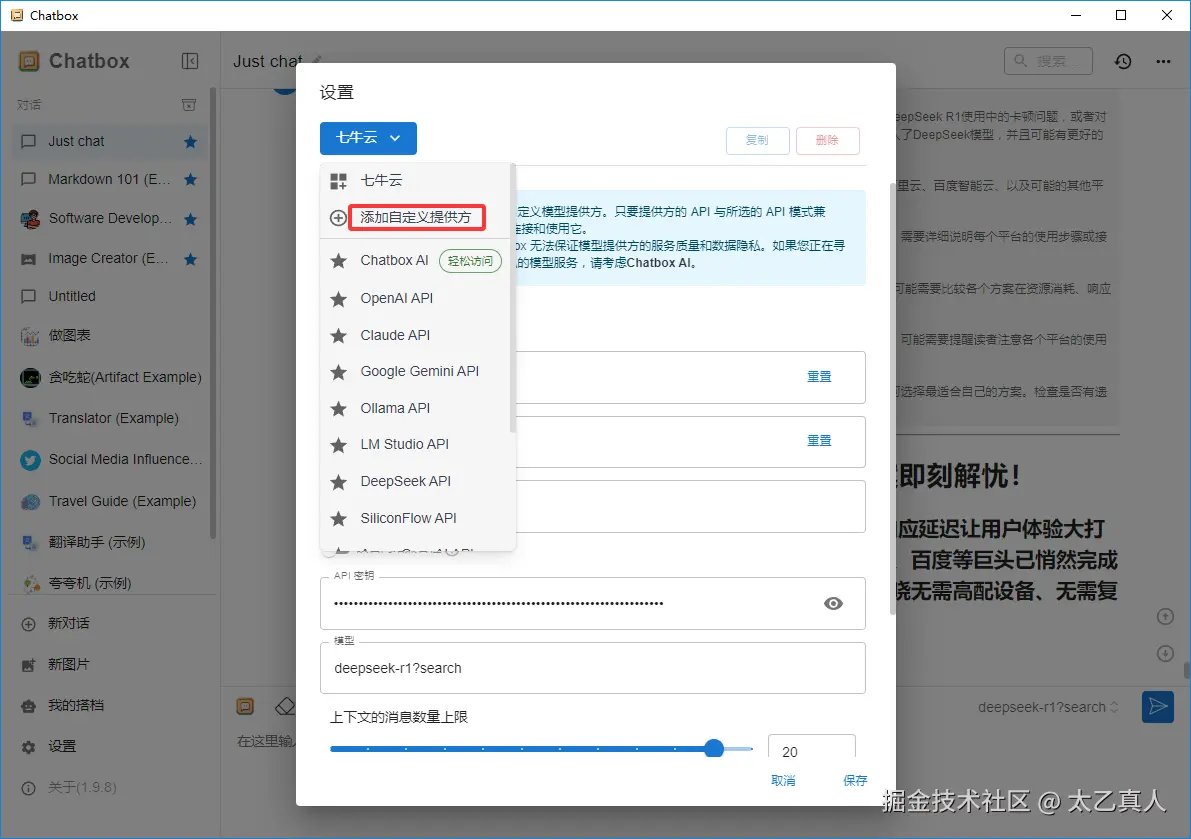Open Travel Guide (Example) conversation
Screen dimensions: 1191x839
(x=111, y=501)
